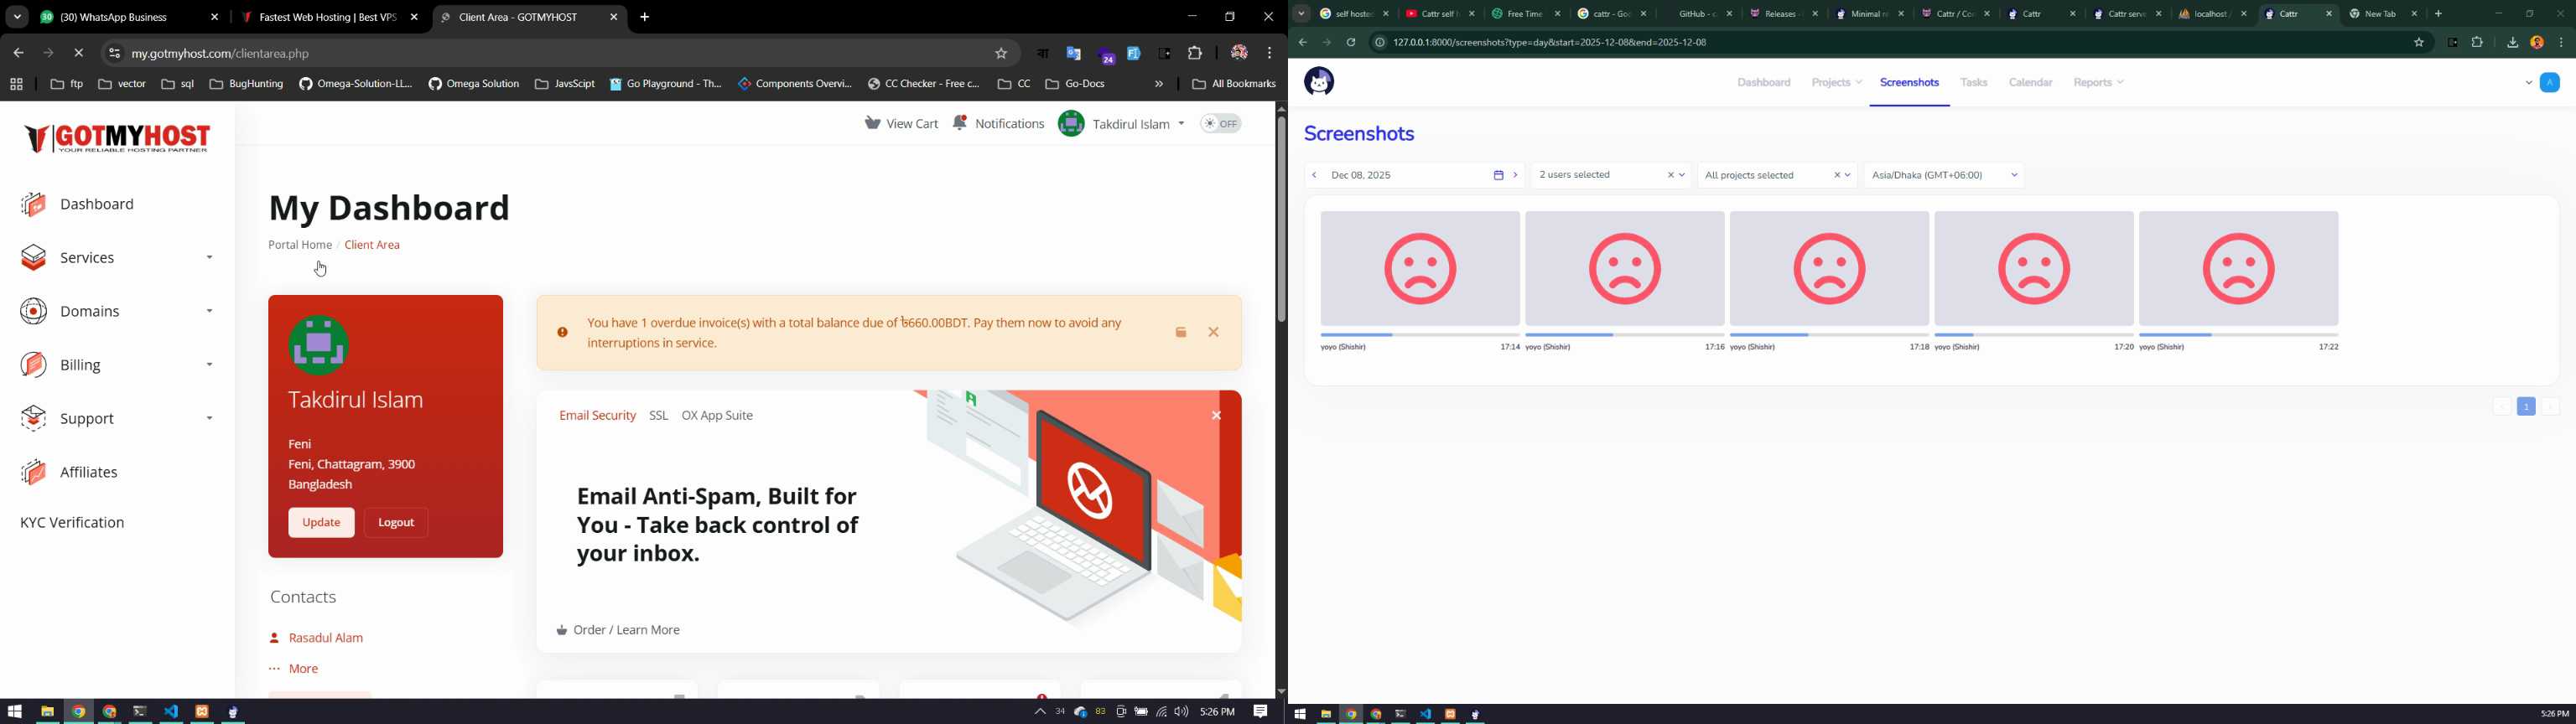Click the Update profile button
Screen dimensions: 2576x724
click(x=321, y=523)
